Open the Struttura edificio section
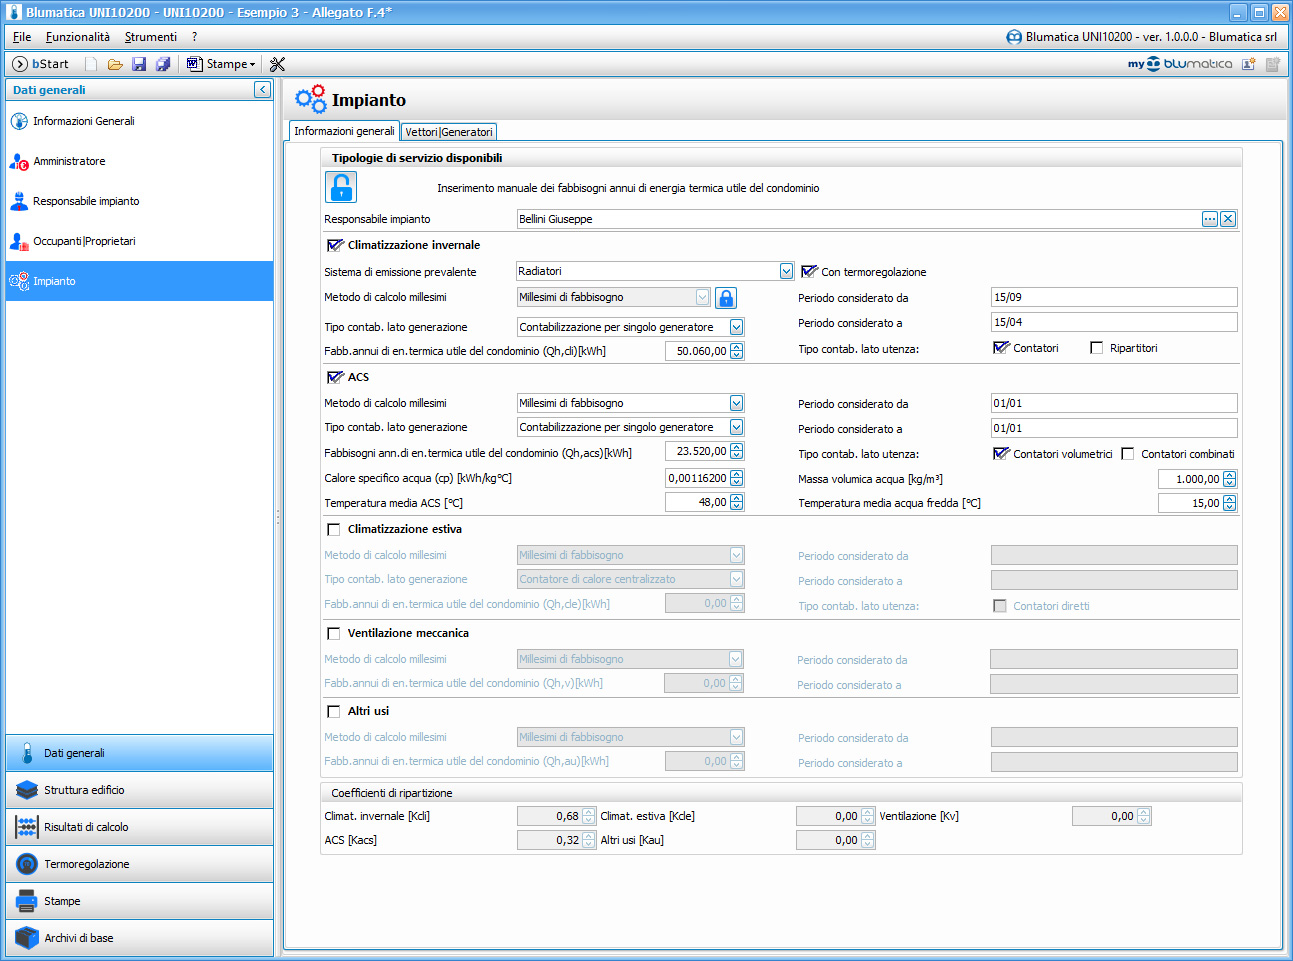This screenshot has width=1293, height=961. click(139, 790)
